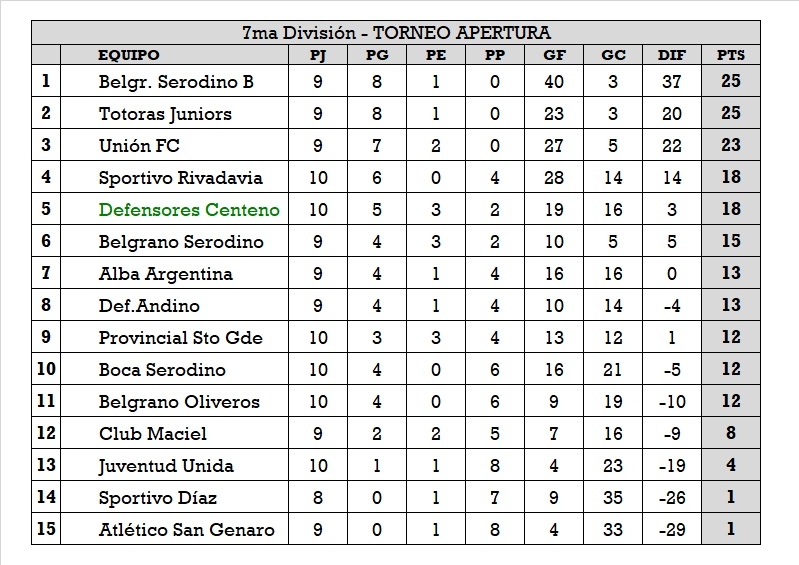Click on Totoras Juniors team name
The height and width of the screenshot is (565, 799).
click(x=165, y=114)
